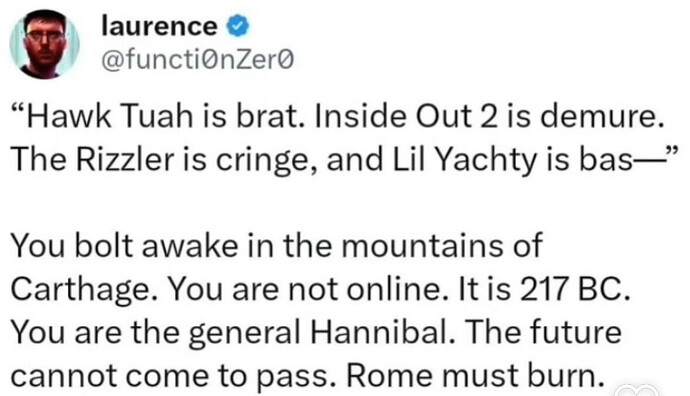Click the sentence "Rome must burn."
This screenshot has width=690, height=396.
tap(475, 375)
